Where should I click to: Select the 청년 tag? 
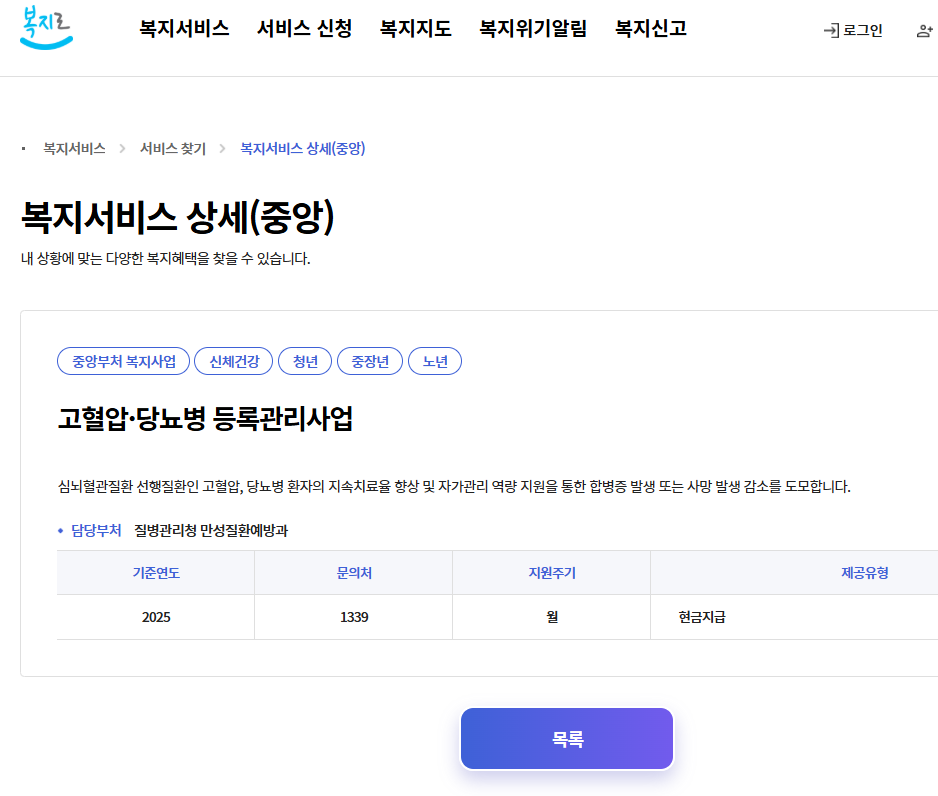pyautogui.click(x=305, y=361)
